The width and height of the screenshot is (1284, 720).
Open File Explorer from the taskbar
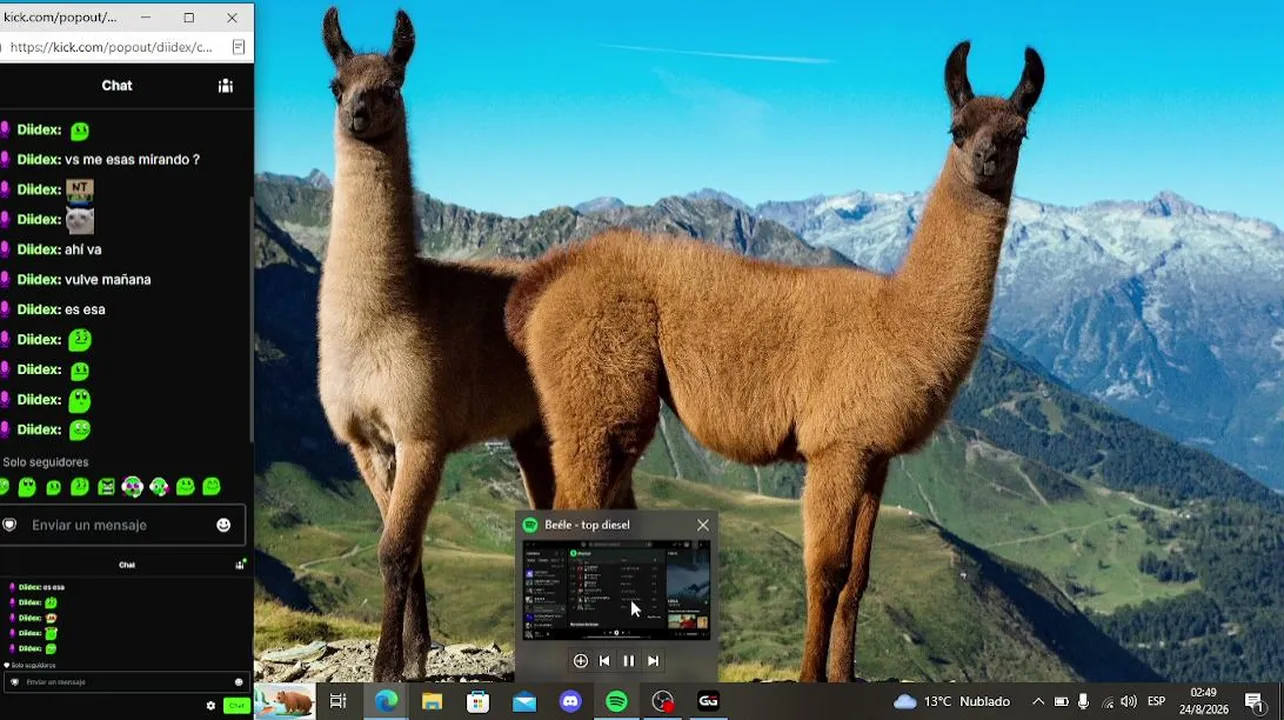pos(432,702)
